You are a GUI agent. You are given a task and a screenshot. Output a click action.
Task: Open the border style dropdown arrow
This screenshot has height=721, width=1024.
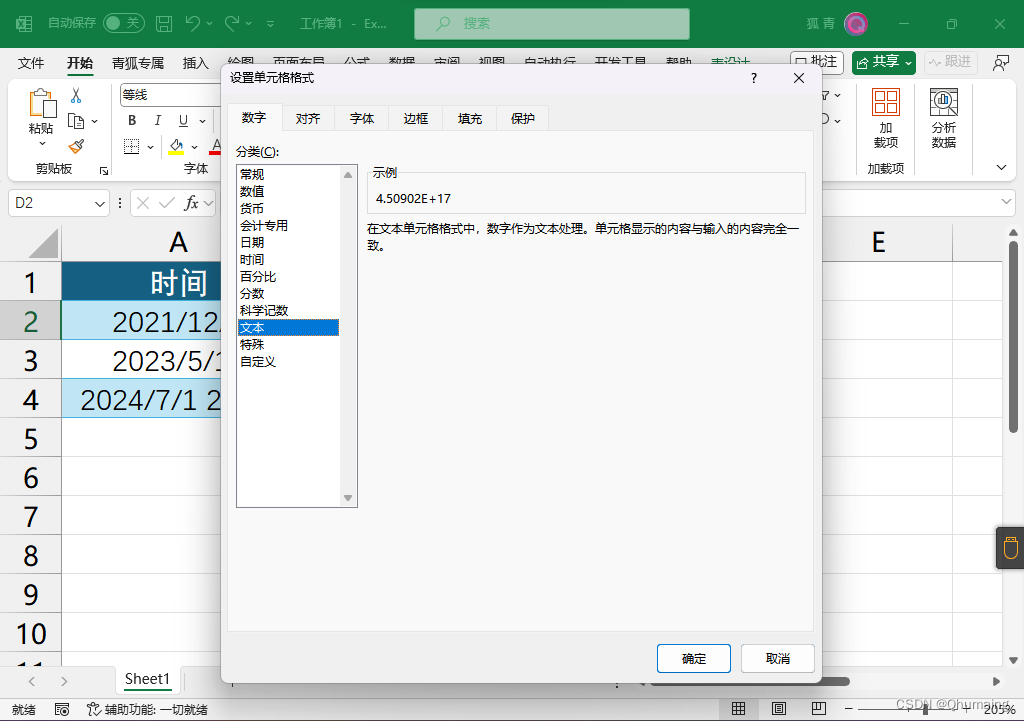[150, 146]
